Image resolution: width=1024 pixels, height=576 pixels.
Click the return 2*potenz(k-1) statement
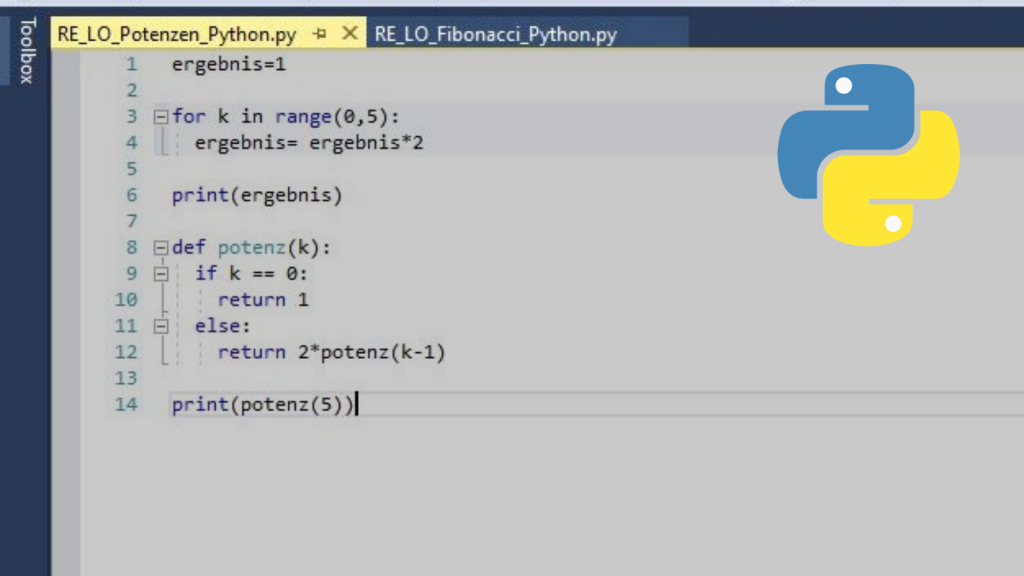tap(331, 352)
